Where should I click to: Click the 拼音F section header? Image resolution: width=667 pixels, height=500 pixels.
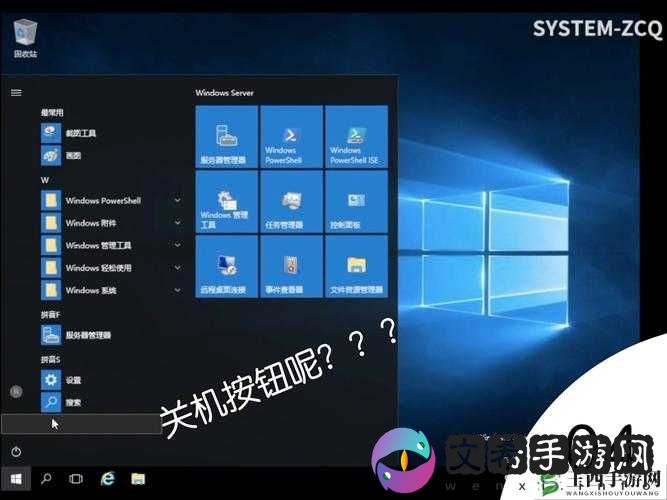point(50,314)
